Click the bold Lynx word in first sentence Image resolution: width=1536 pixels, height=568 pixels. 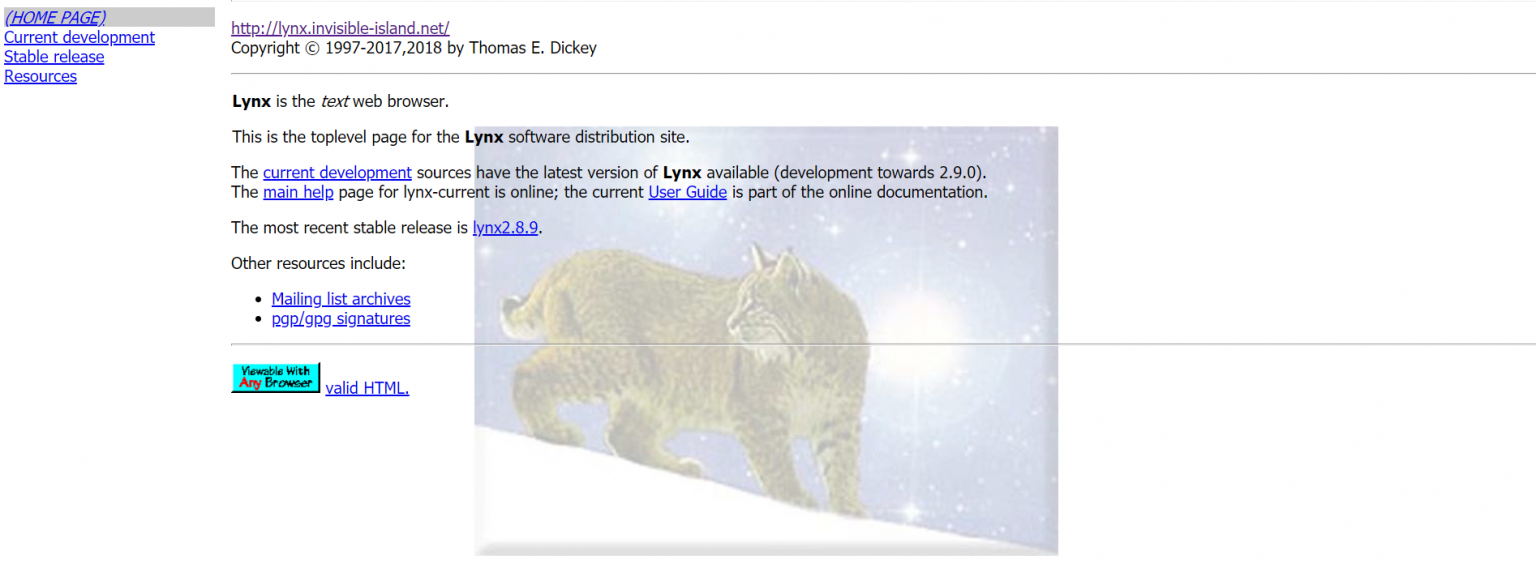pyautogui.click(x=252, y=101)
